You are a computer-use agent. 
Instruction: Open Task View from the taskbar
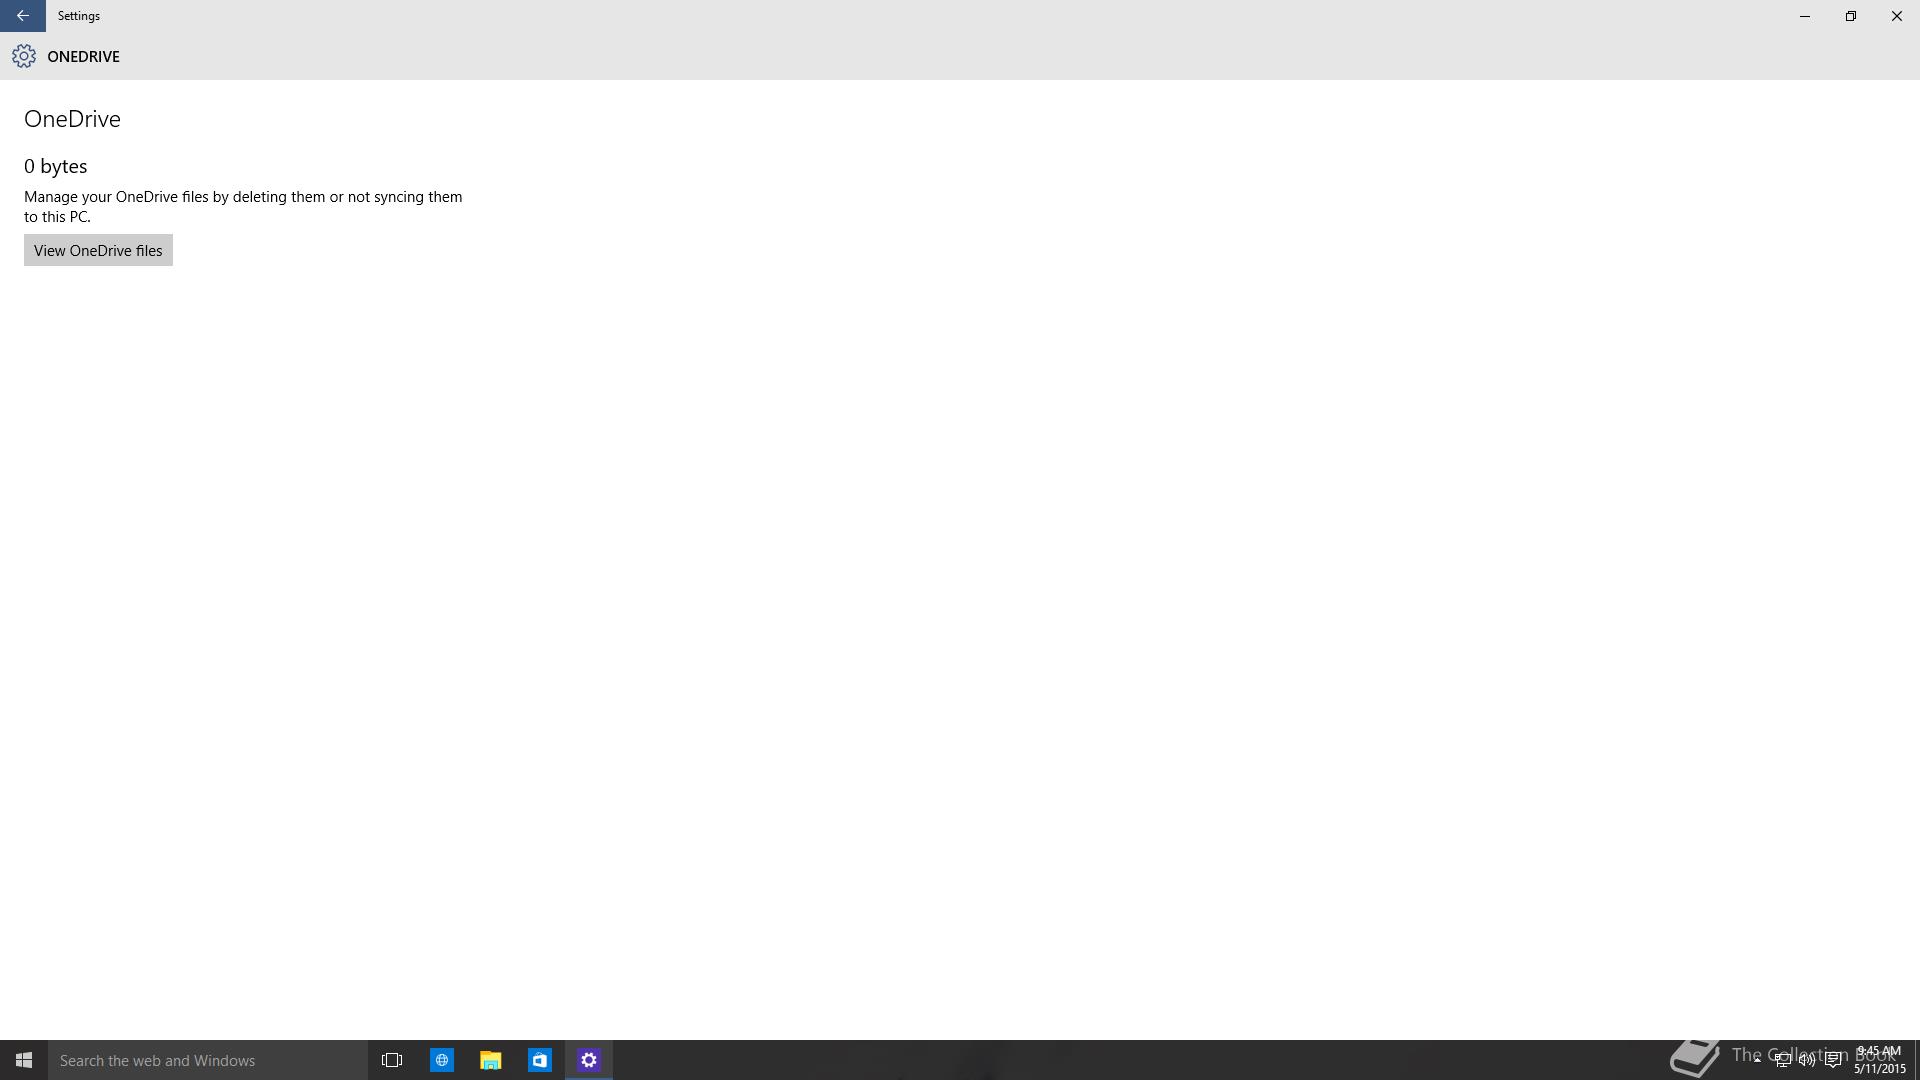point(392,1060)
